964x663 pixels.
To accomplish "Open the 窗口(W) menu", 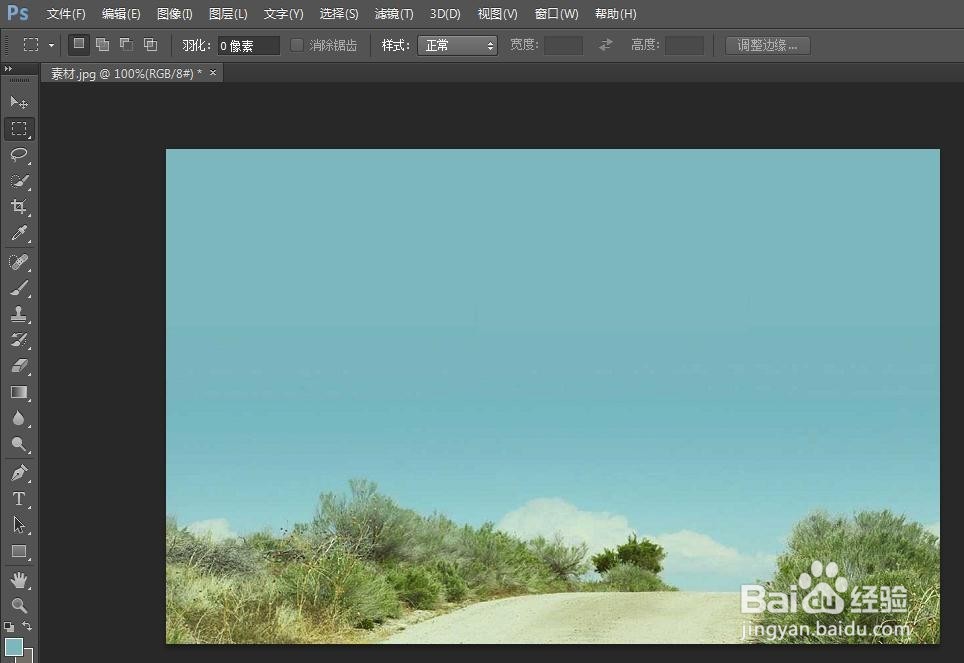I will [556, 14].
